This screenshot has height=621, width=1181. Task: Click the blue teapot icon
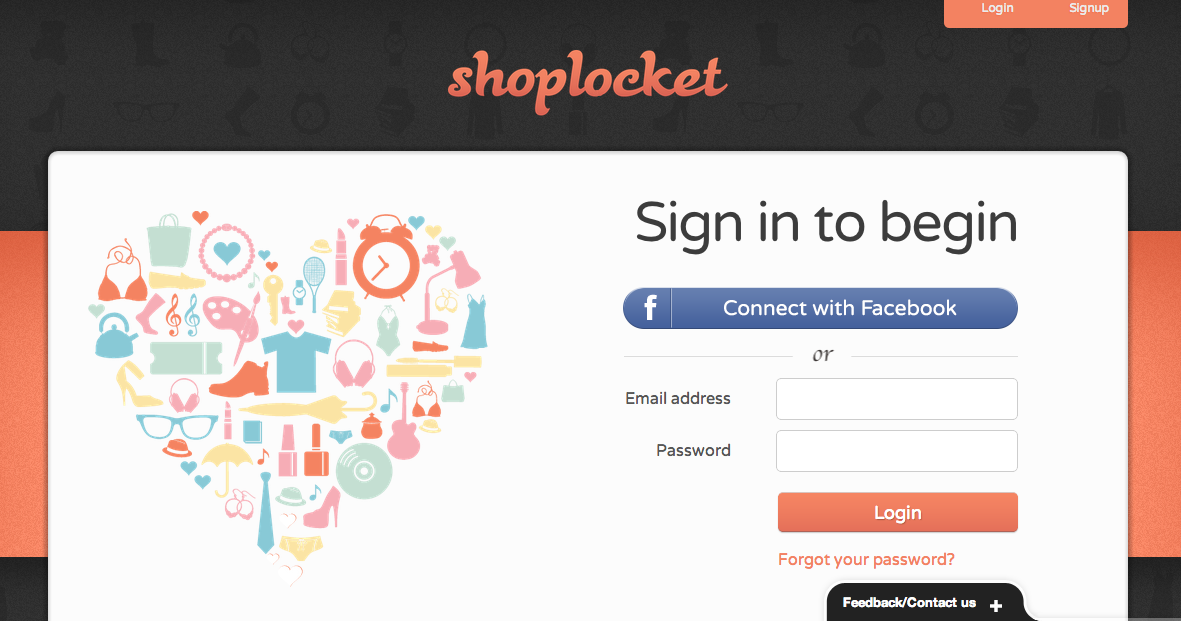point(116,336)
